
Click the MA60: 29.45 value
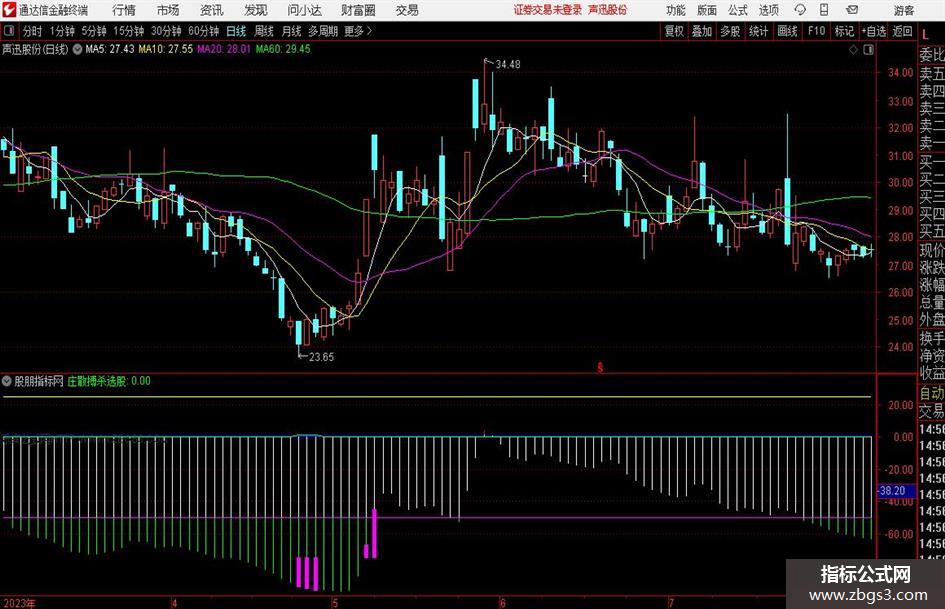pos(283,49)
